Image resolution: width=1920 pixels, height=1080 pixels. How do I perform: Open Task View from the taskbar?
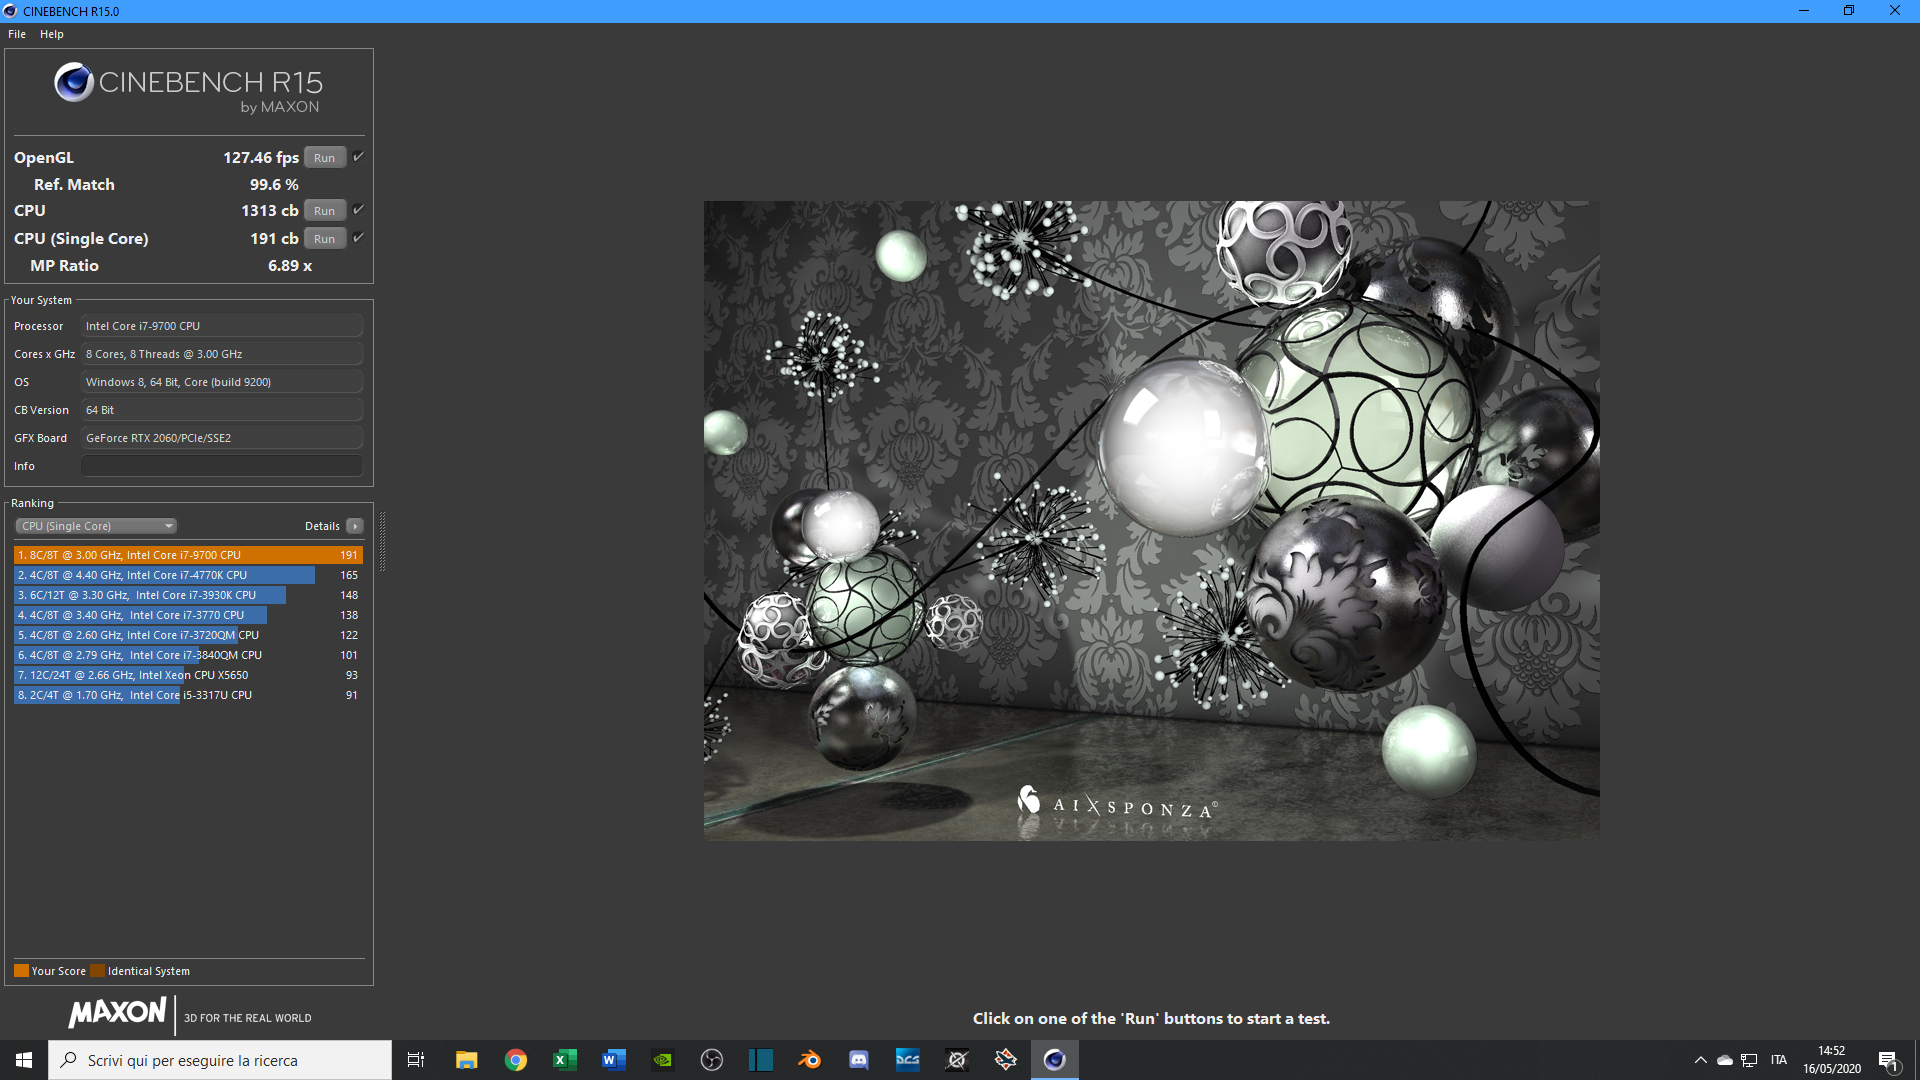(x=416, y=1060)
